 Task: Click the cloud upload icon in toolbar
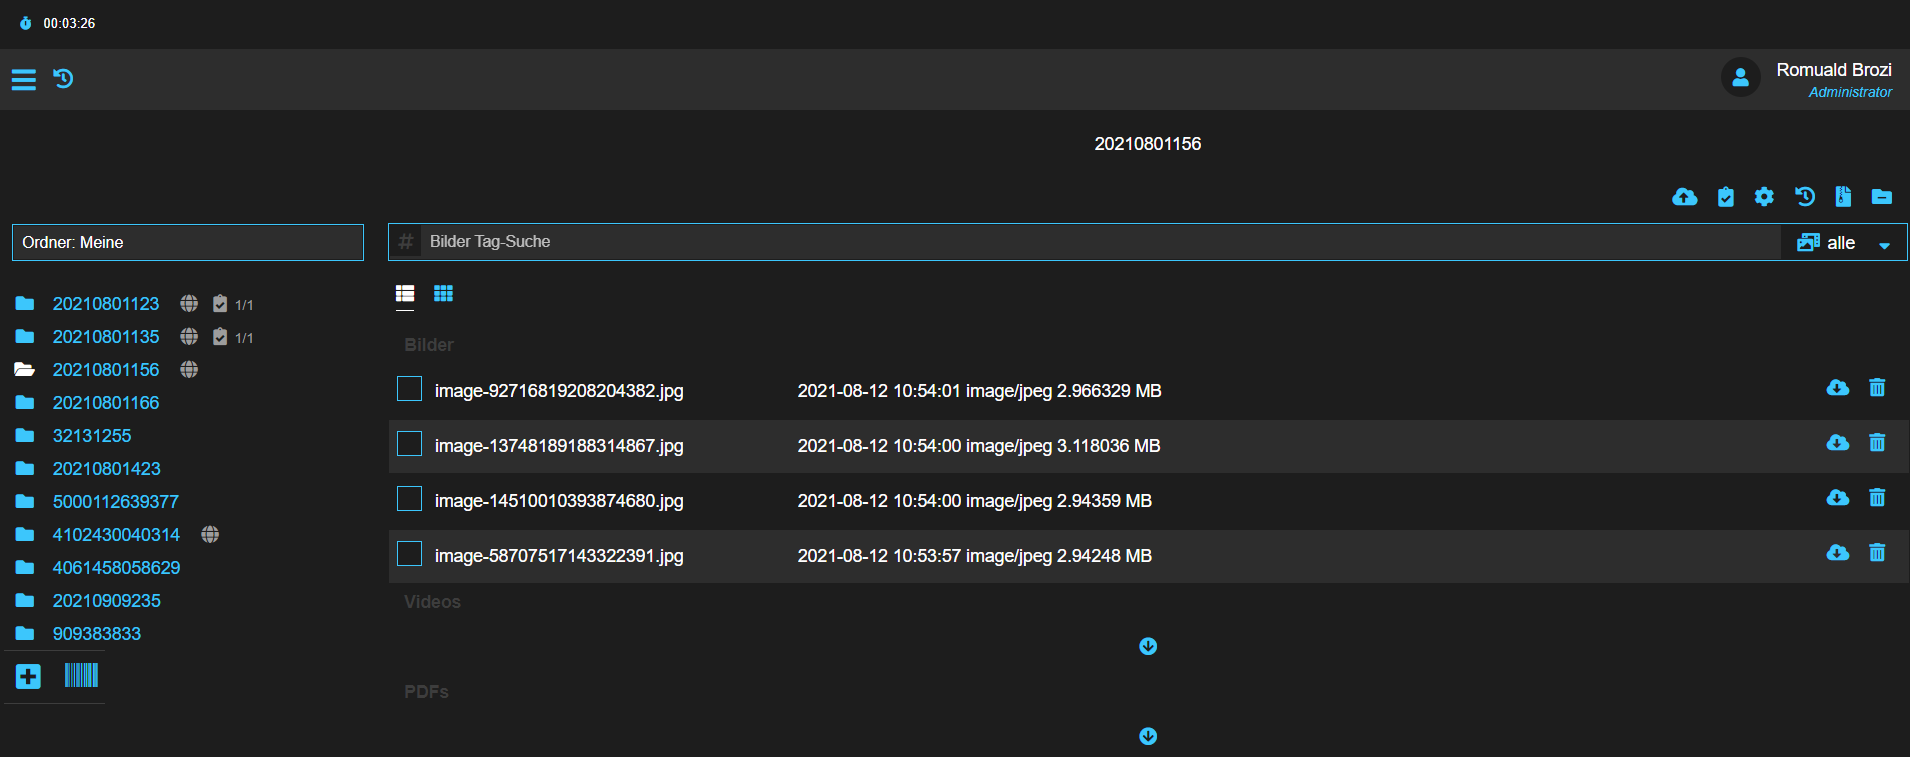click(1684, 197)
